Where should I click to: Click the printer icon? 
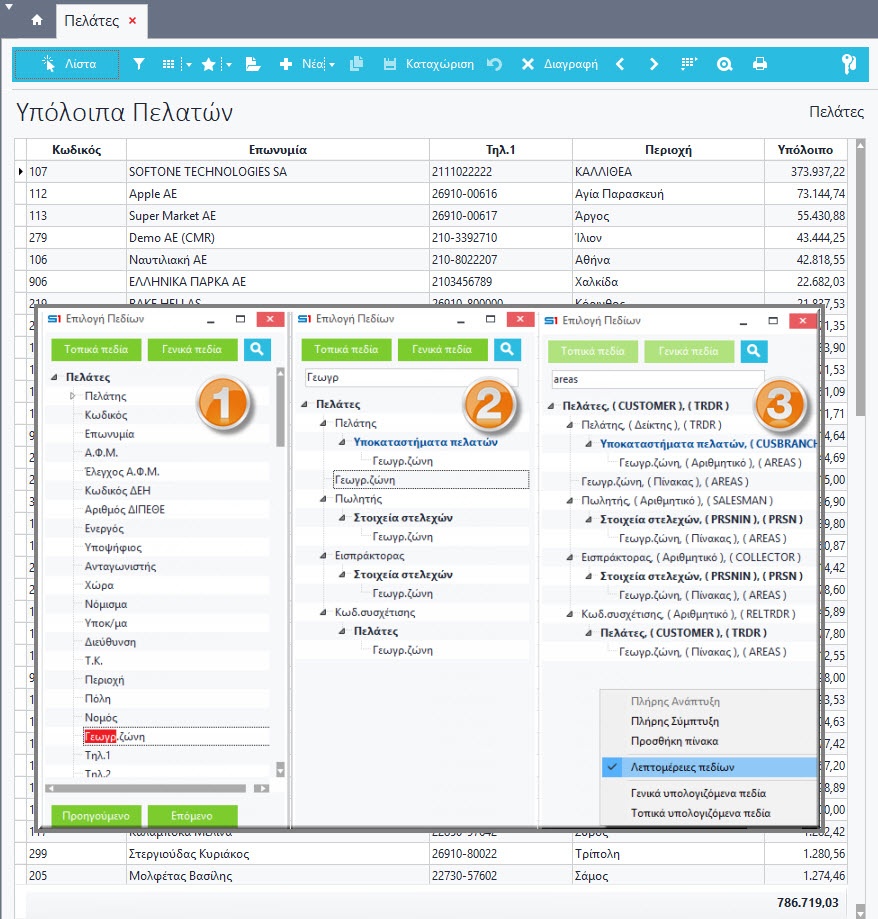(x=760, y=64)
